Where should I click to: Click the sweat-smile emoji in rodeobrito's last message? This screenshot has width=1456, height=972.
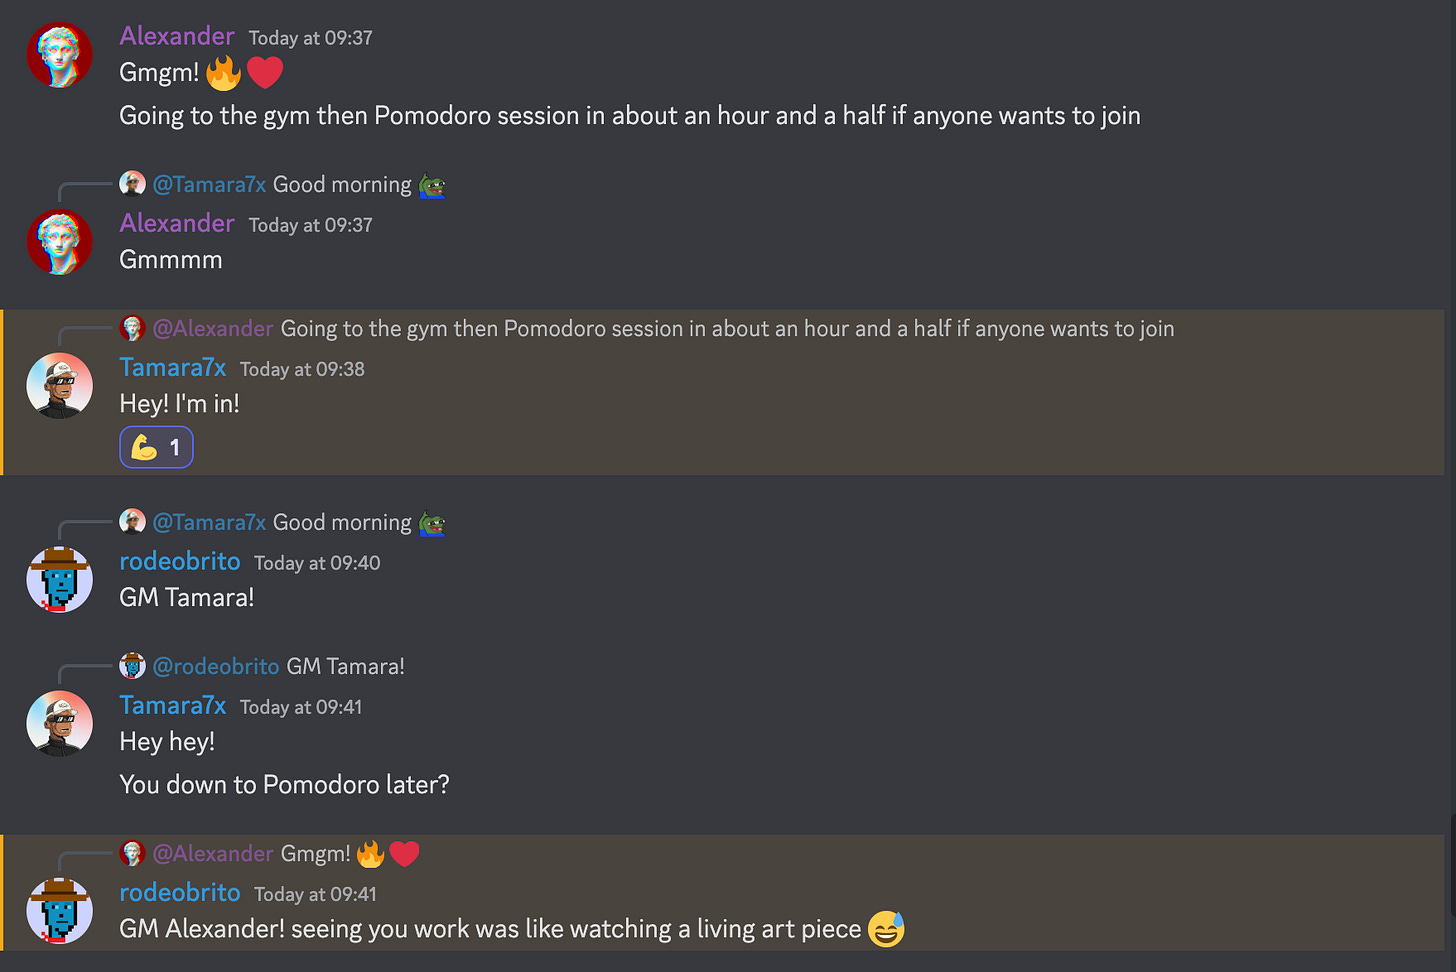(886, 929)
